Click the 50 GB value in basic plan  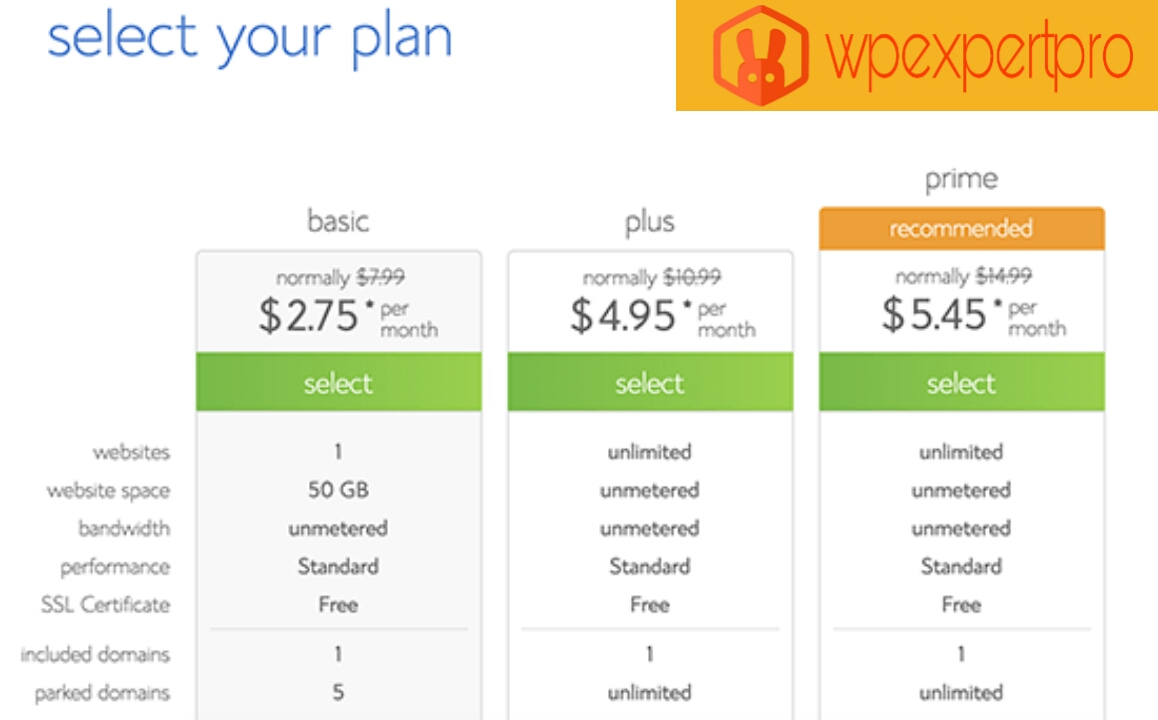click(338, 490)
